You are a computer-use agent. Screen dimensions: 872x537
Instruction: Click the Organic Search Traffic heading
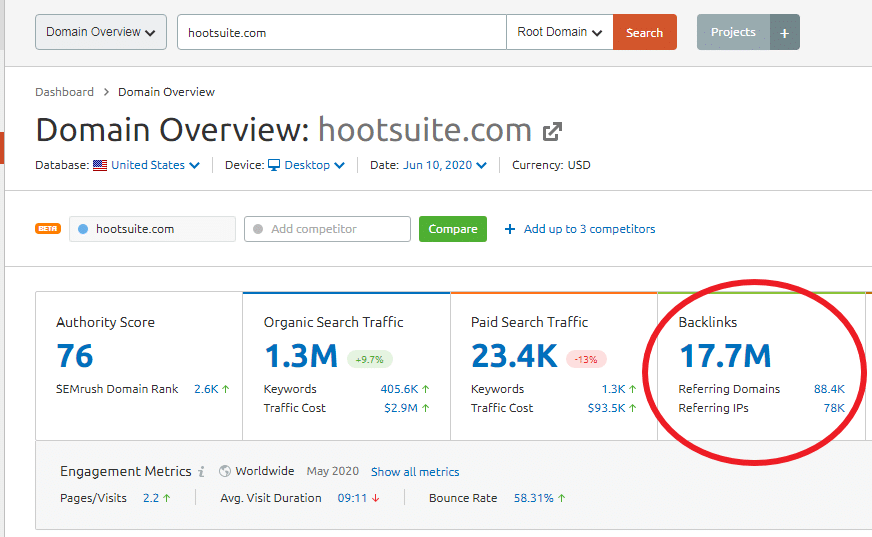pos(334,322)
